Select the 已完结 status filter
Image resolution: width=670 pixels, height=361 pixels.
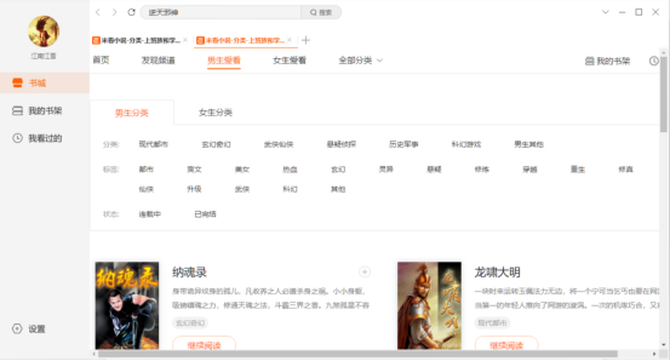click(x=205, y=214)
